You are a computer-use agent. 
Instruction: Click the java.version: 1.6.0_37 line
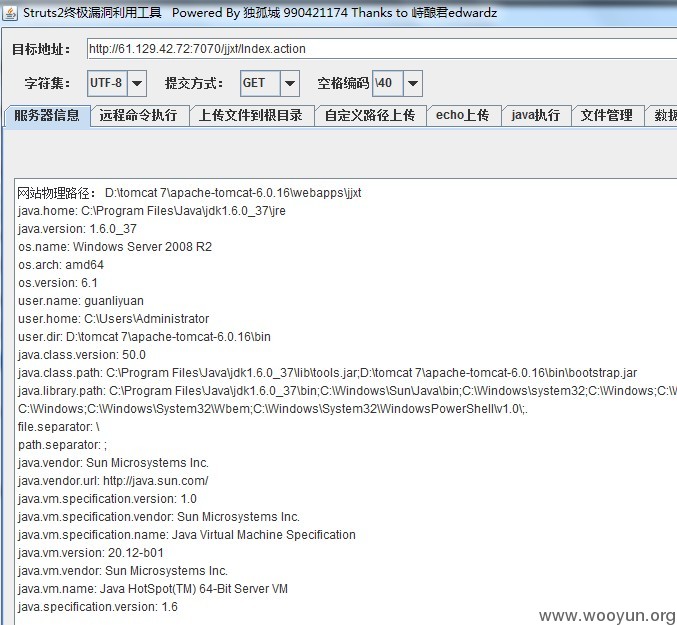pos(77,229)
